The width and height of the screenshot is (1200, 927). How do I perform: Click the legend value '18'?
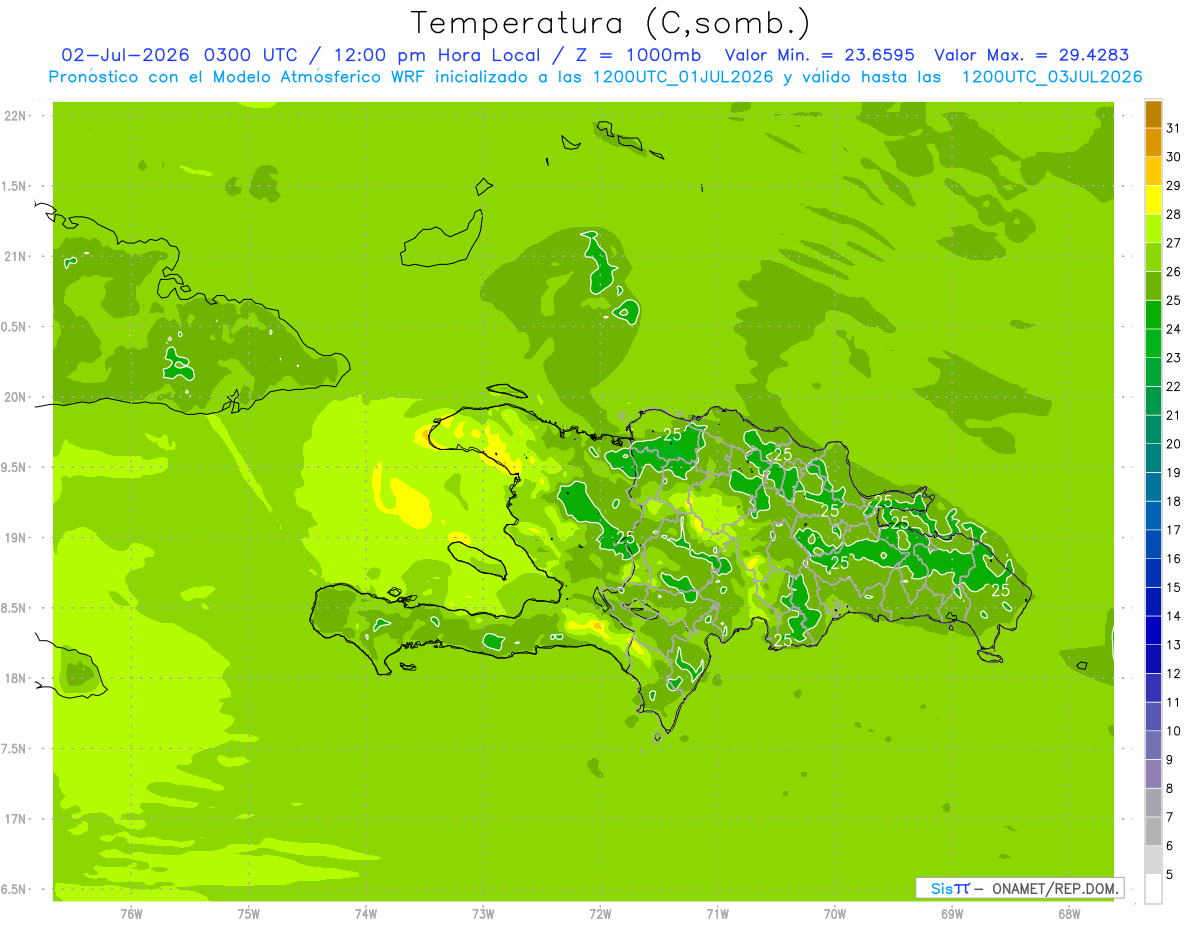click(1173, 501)
